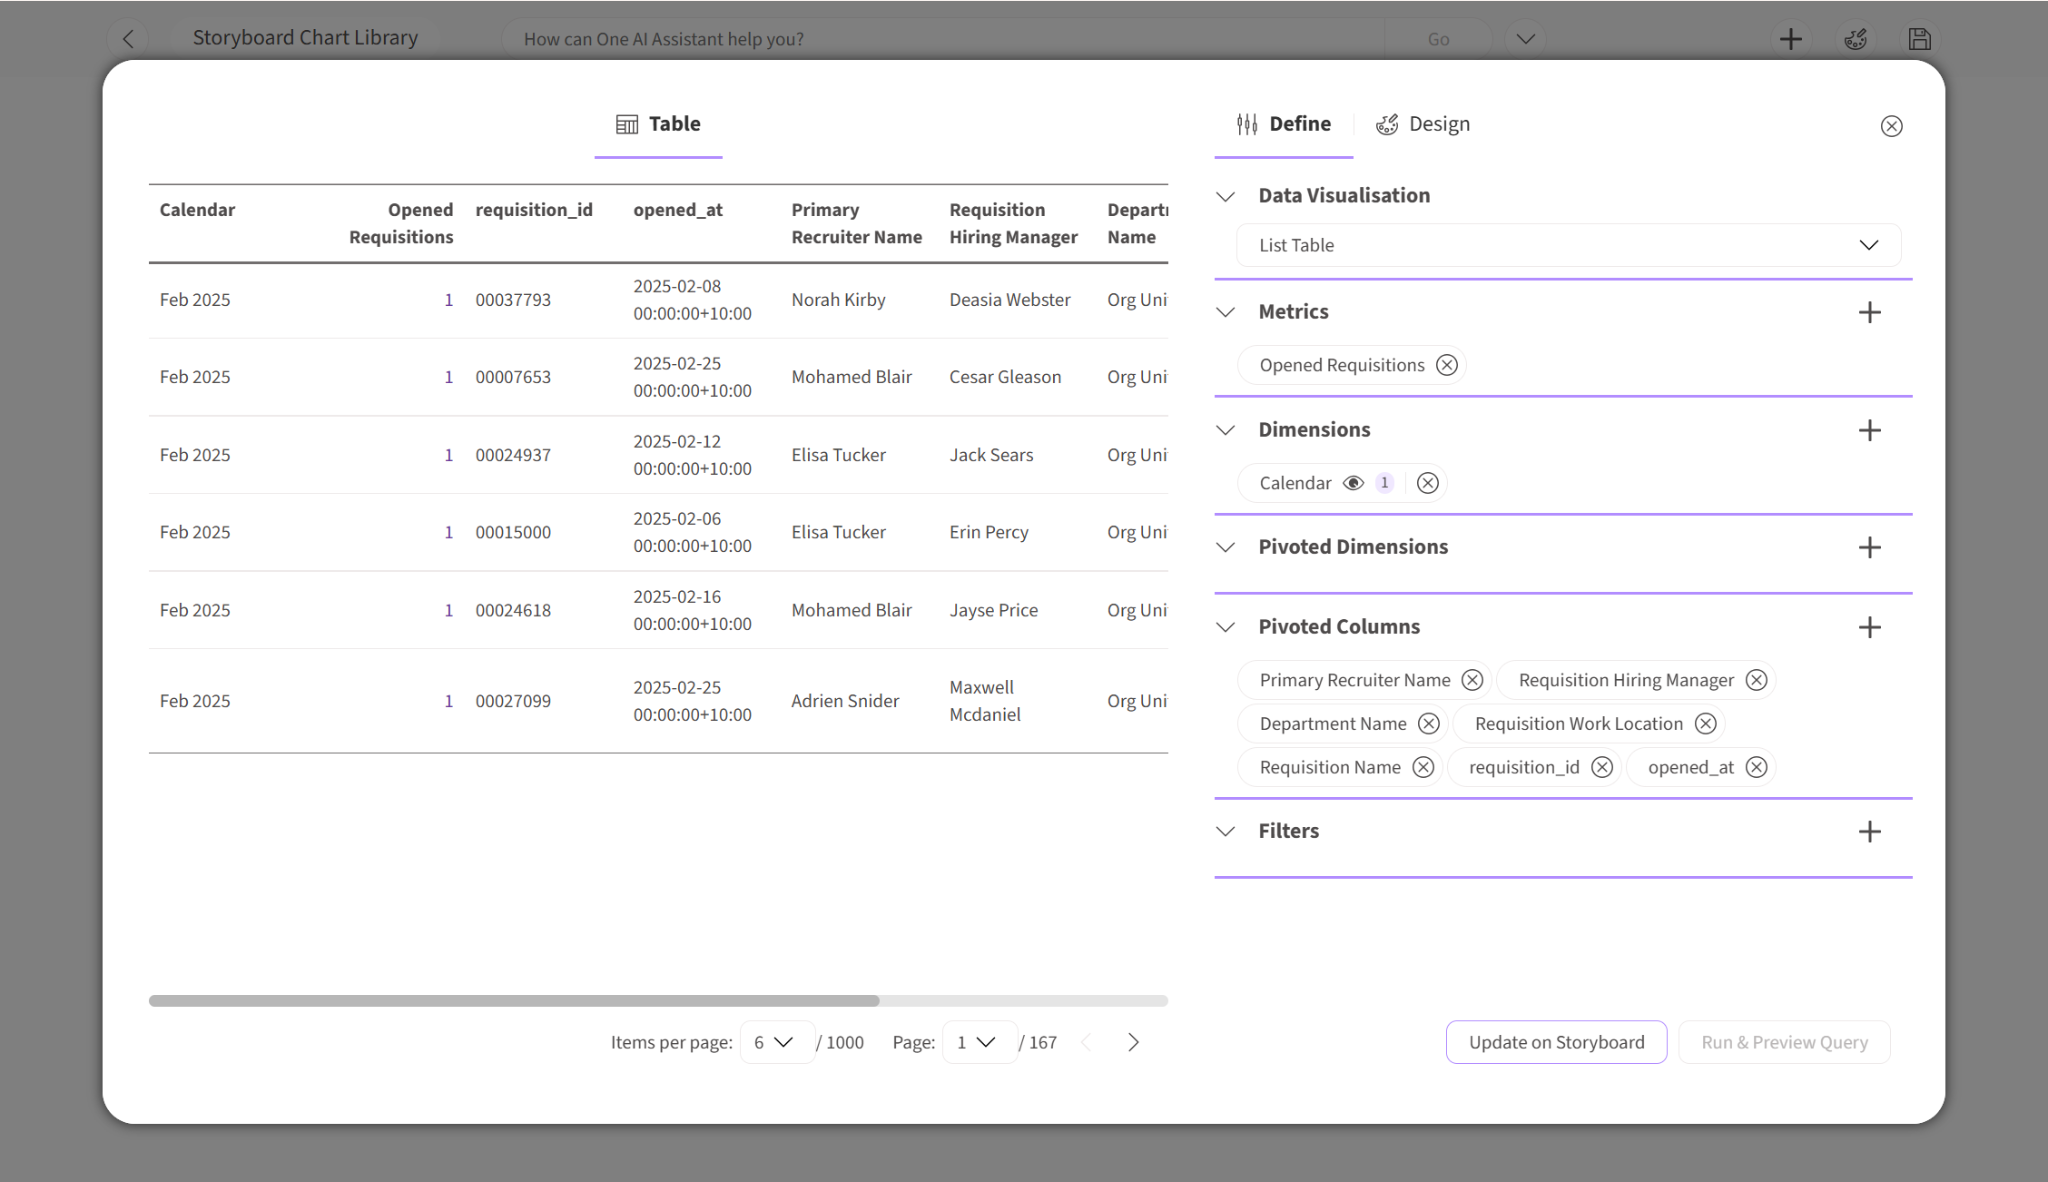Viewport: 2048px width, 1182px height.
Task: Remove Primary Recruiter Name pivoted column
Action: [x=1472, y=680]
